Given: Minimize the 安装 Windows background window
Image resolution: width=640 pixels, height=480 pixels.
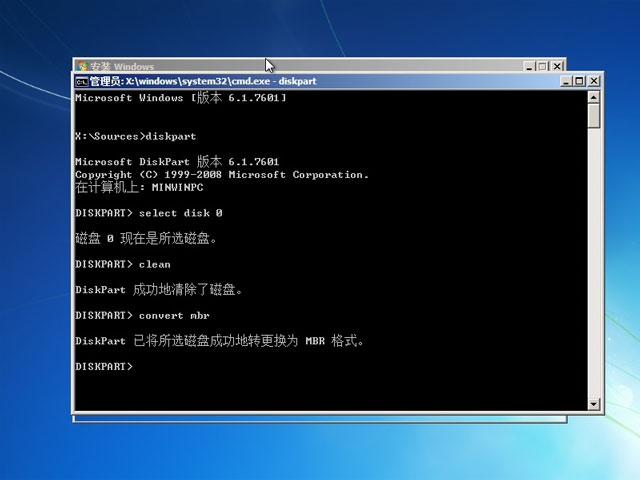Looking at the screenshot, I should pyautogui.click(x=529, y=66).
